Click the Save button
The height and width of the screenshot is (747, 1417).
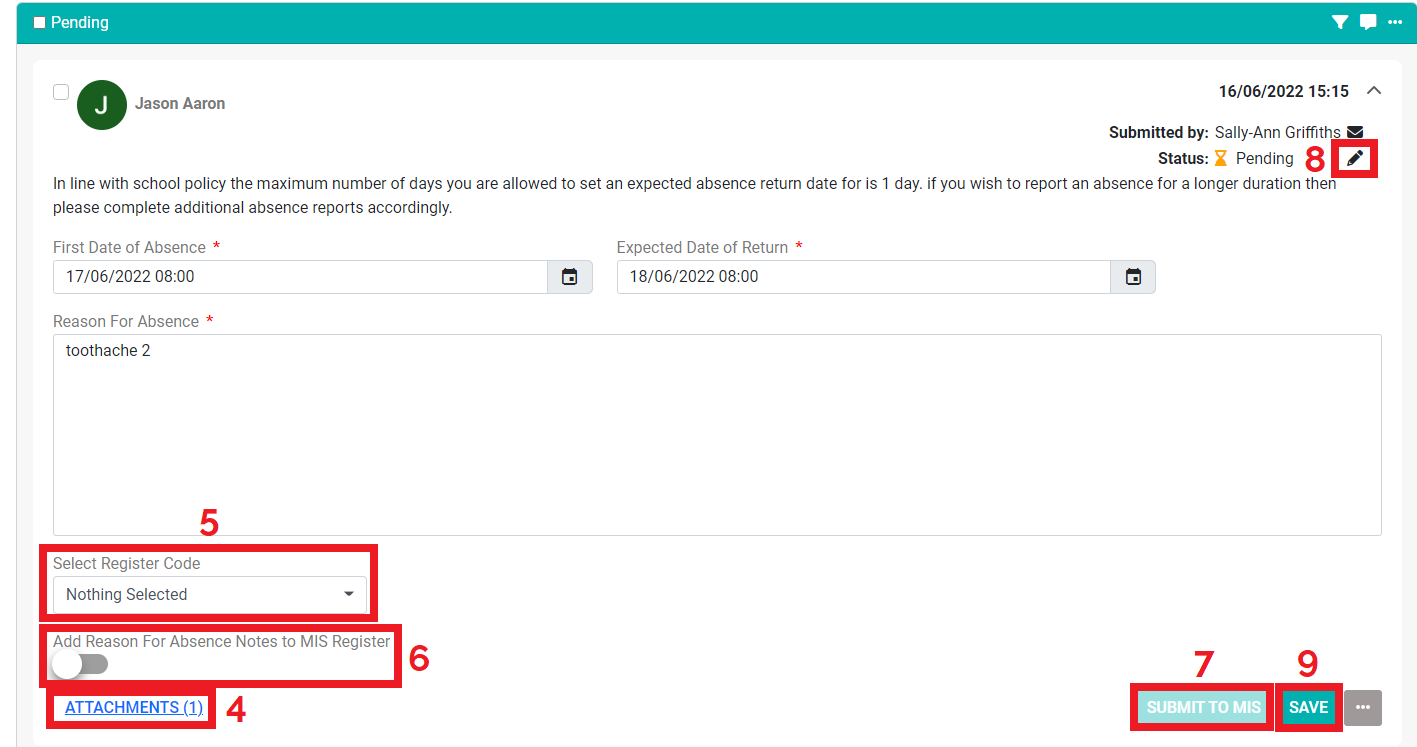coord(1308,707)
